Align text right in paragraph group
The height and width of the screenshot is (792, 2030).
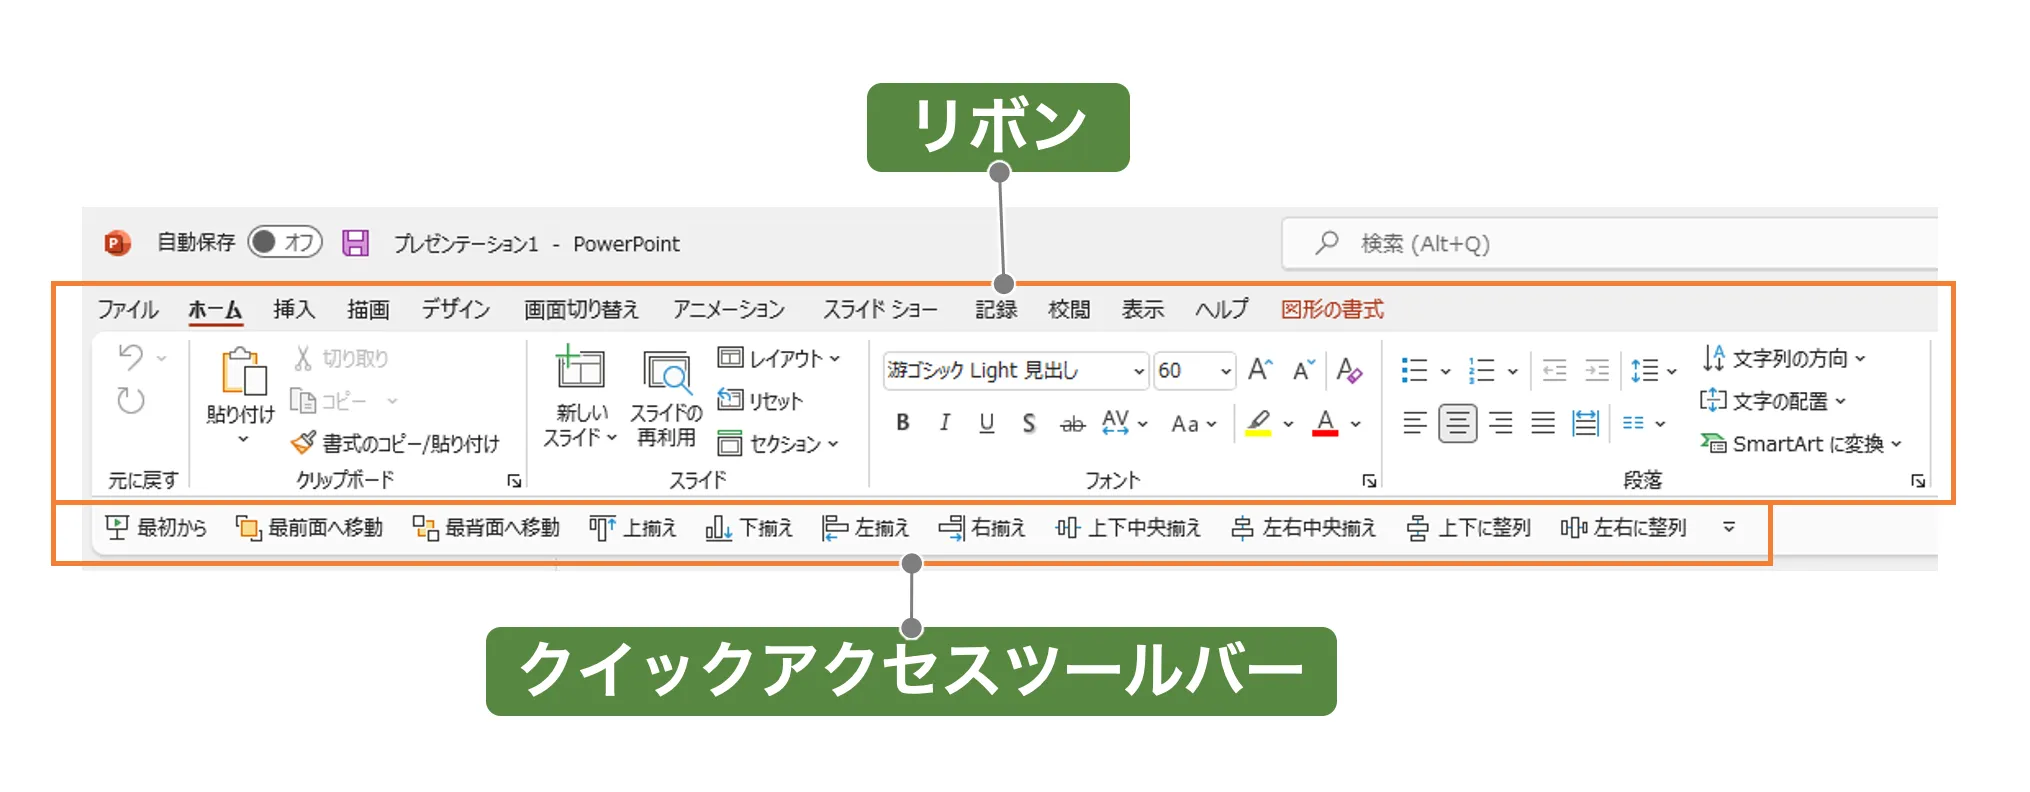pyautogui.click(x=1500, y=424)
